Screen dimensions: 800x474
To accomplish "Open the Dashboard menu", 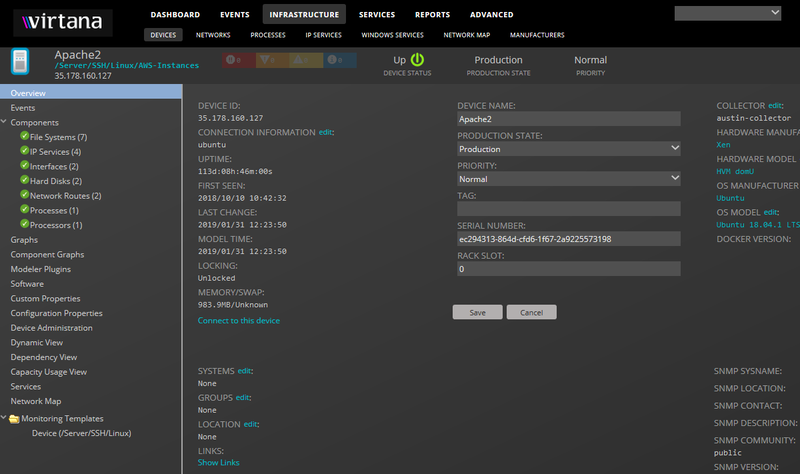I will [175, 15].
